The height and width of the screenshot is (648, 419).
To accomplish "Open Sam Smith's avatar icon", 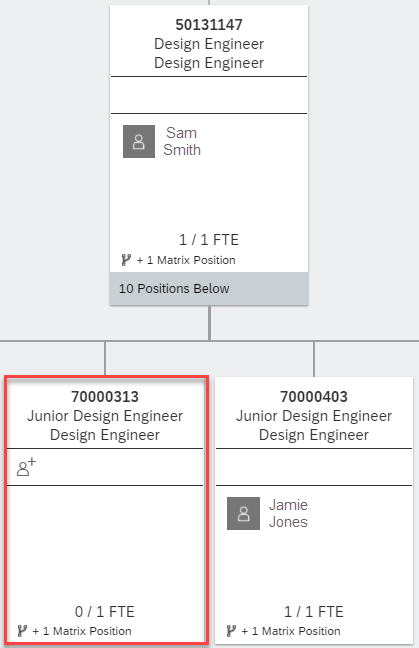I will [x=139, y=141].
